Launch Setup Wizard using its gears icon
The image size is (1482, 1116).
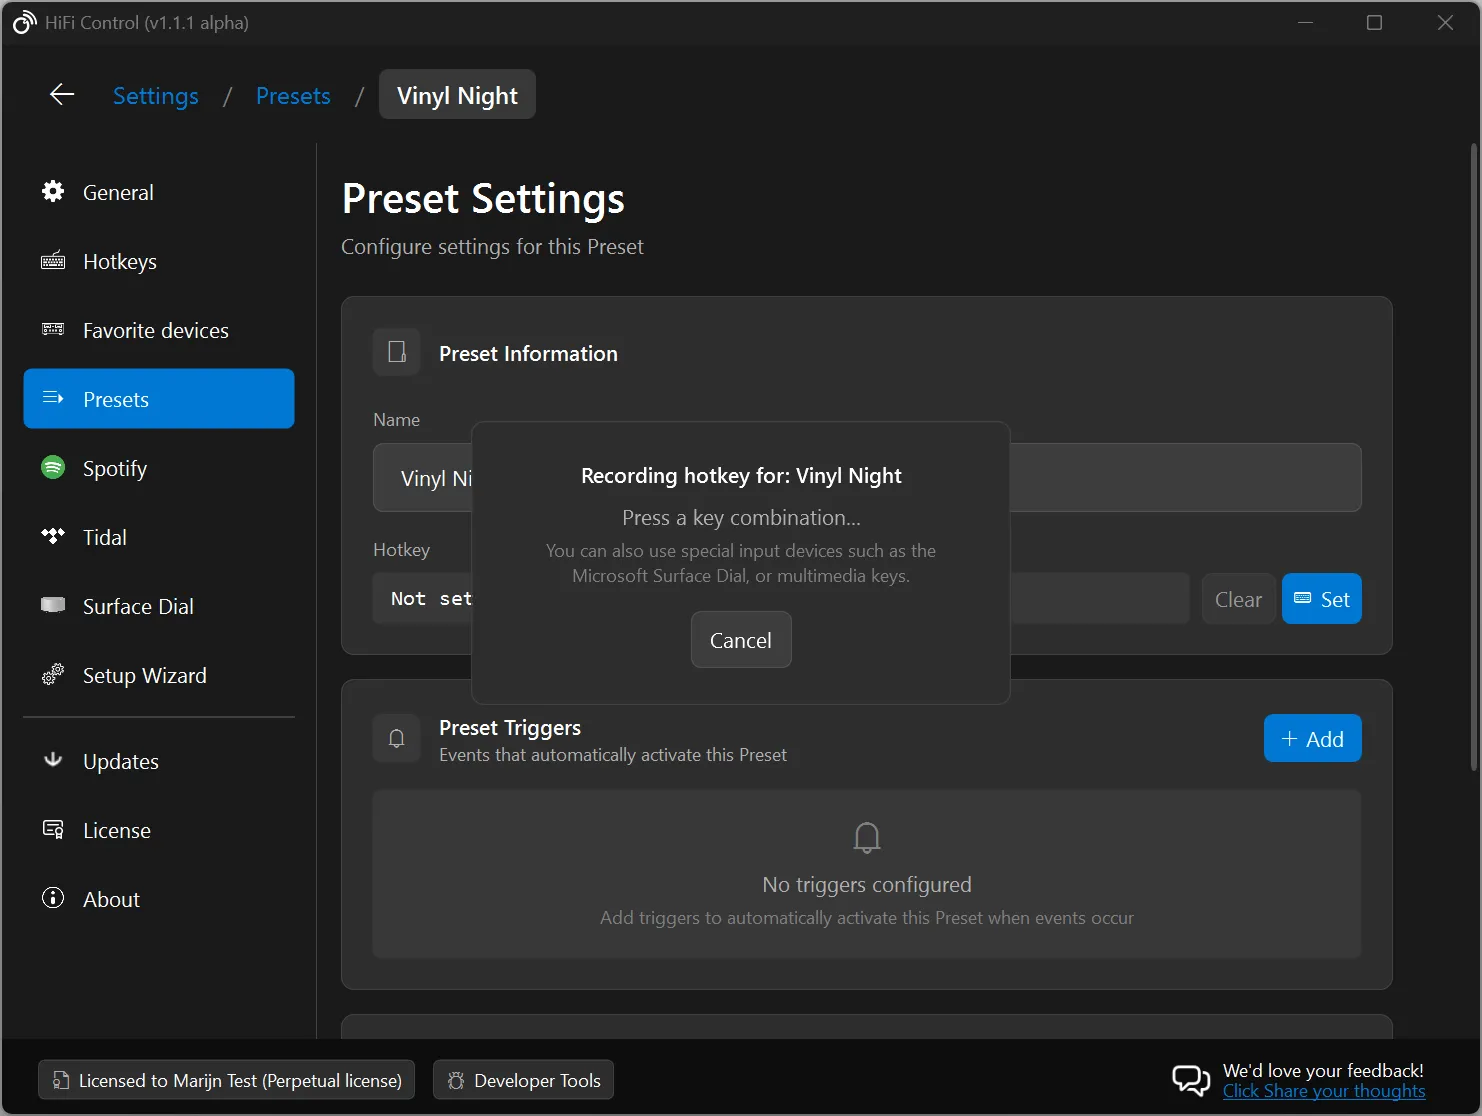[x=52, y=674]
